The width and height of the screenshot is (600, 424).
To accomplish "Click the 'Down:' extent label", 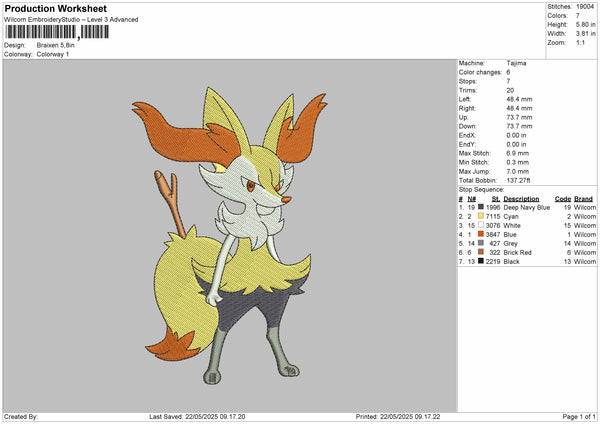I will (x=468, y=126).
